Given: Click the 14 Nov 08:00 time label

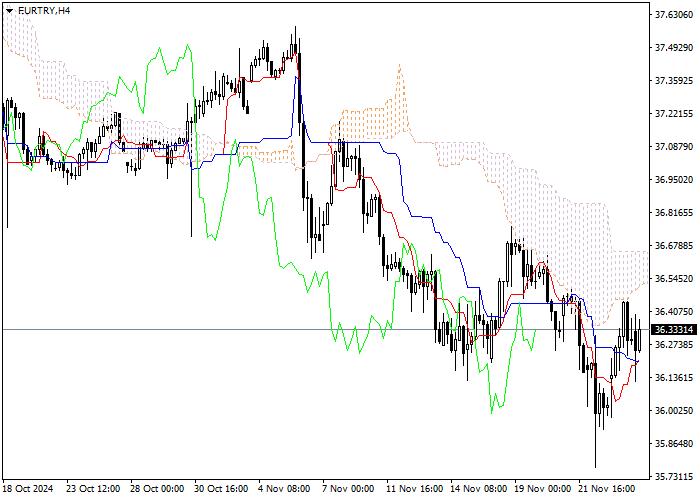Looking at the screenshot, I should pyautogui.click(x=479, y=489).
